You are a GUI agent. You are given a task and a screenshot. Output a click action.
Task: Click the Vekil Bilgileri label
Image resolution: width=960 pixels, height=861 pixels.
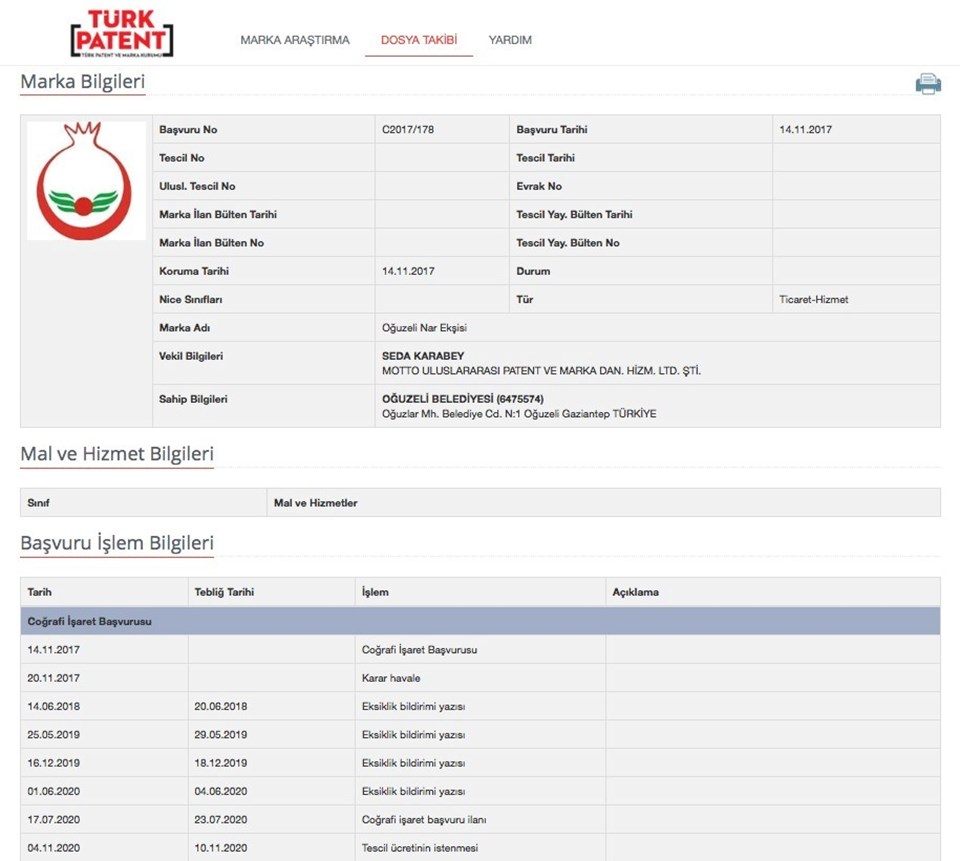point(191,356)
